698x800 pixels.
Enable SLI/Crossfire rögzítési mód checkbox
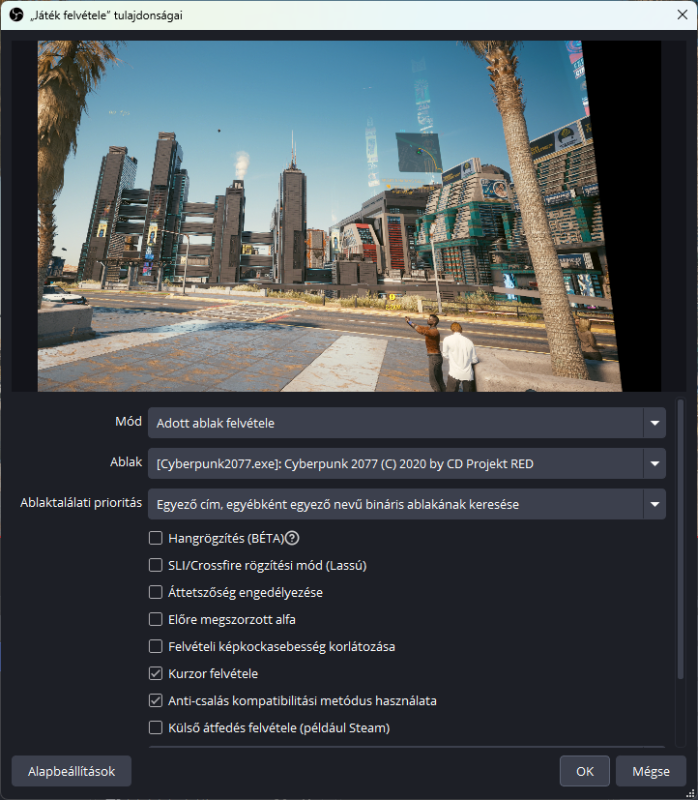click(156, 565)
